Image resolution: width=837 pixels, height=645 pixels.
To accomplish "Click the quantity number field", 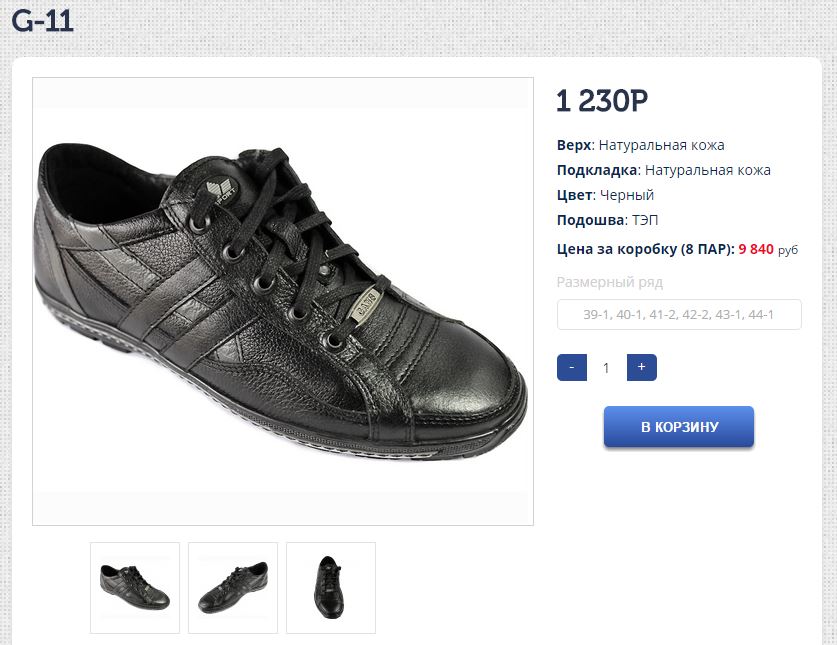I will [x=606, y=368].
